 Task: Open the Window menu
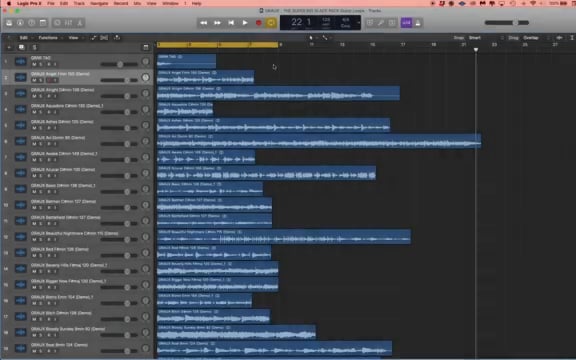click(170, 3)
